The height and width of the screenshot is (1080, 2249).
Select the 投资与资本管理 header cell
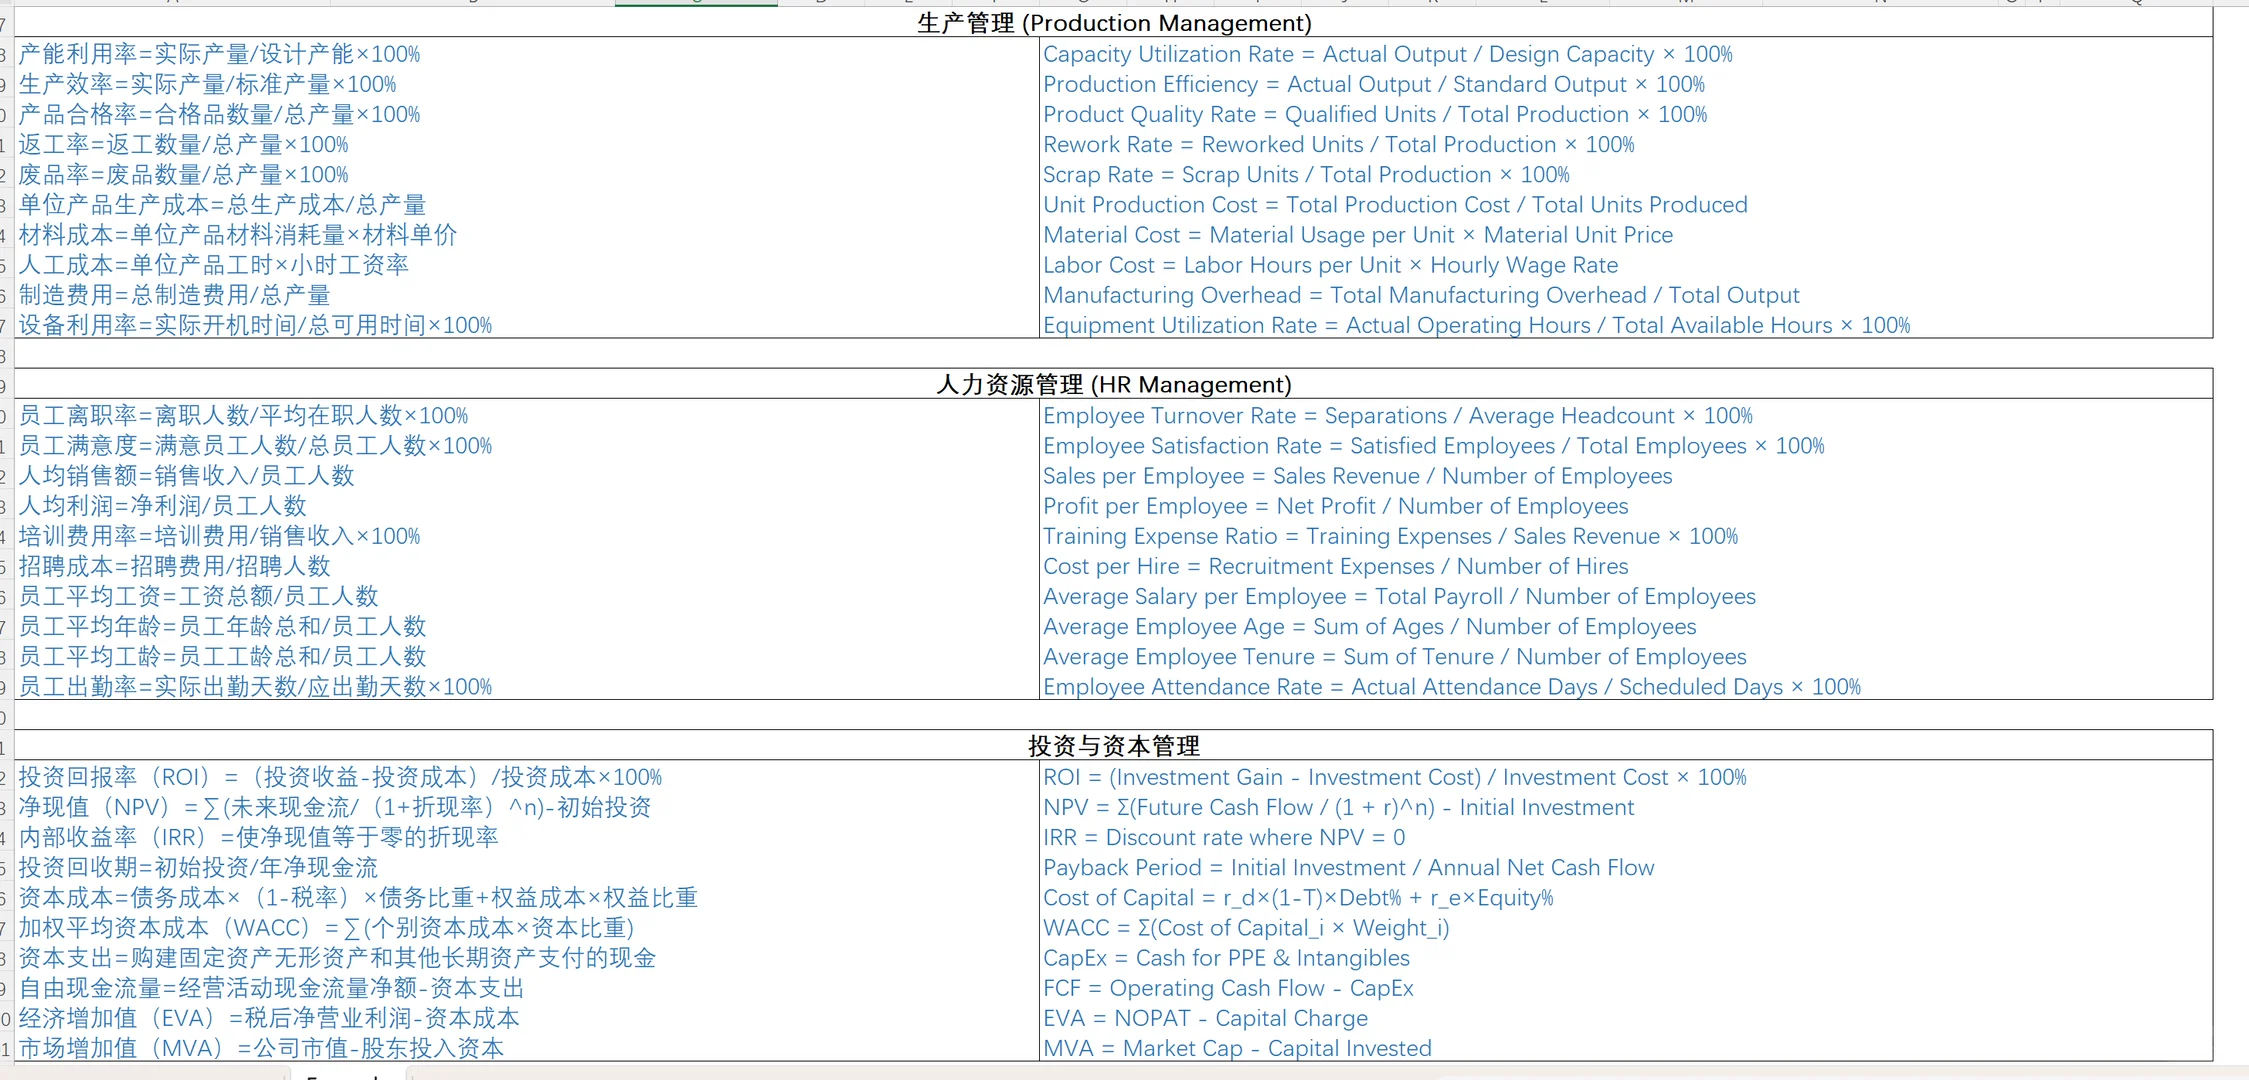click(x=1113, y=746)
